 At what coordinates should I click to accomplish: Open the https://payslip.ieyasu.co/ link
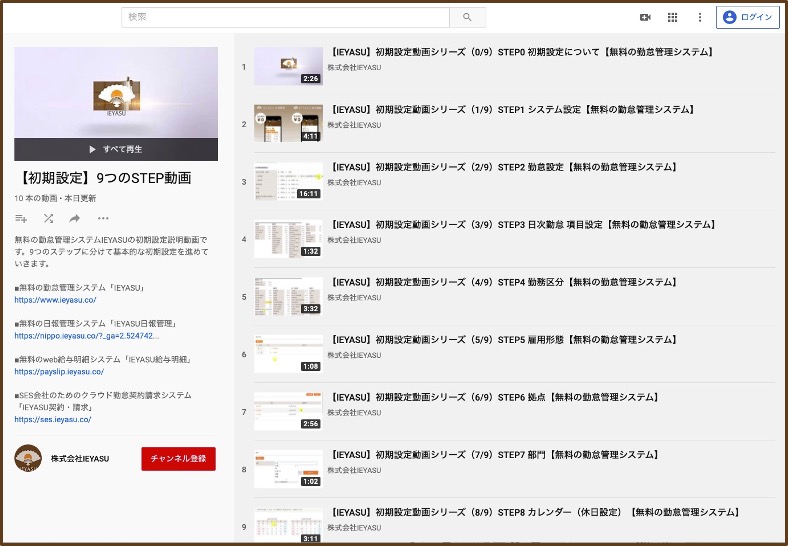(x=59, y=372)
